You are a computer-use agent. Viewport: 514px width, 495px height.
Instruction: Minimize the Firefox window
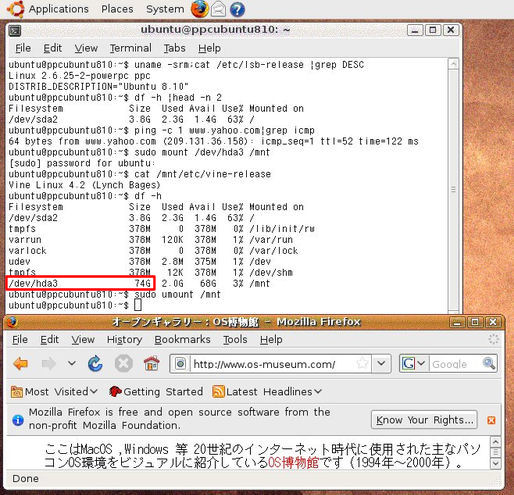pos(457,322)
